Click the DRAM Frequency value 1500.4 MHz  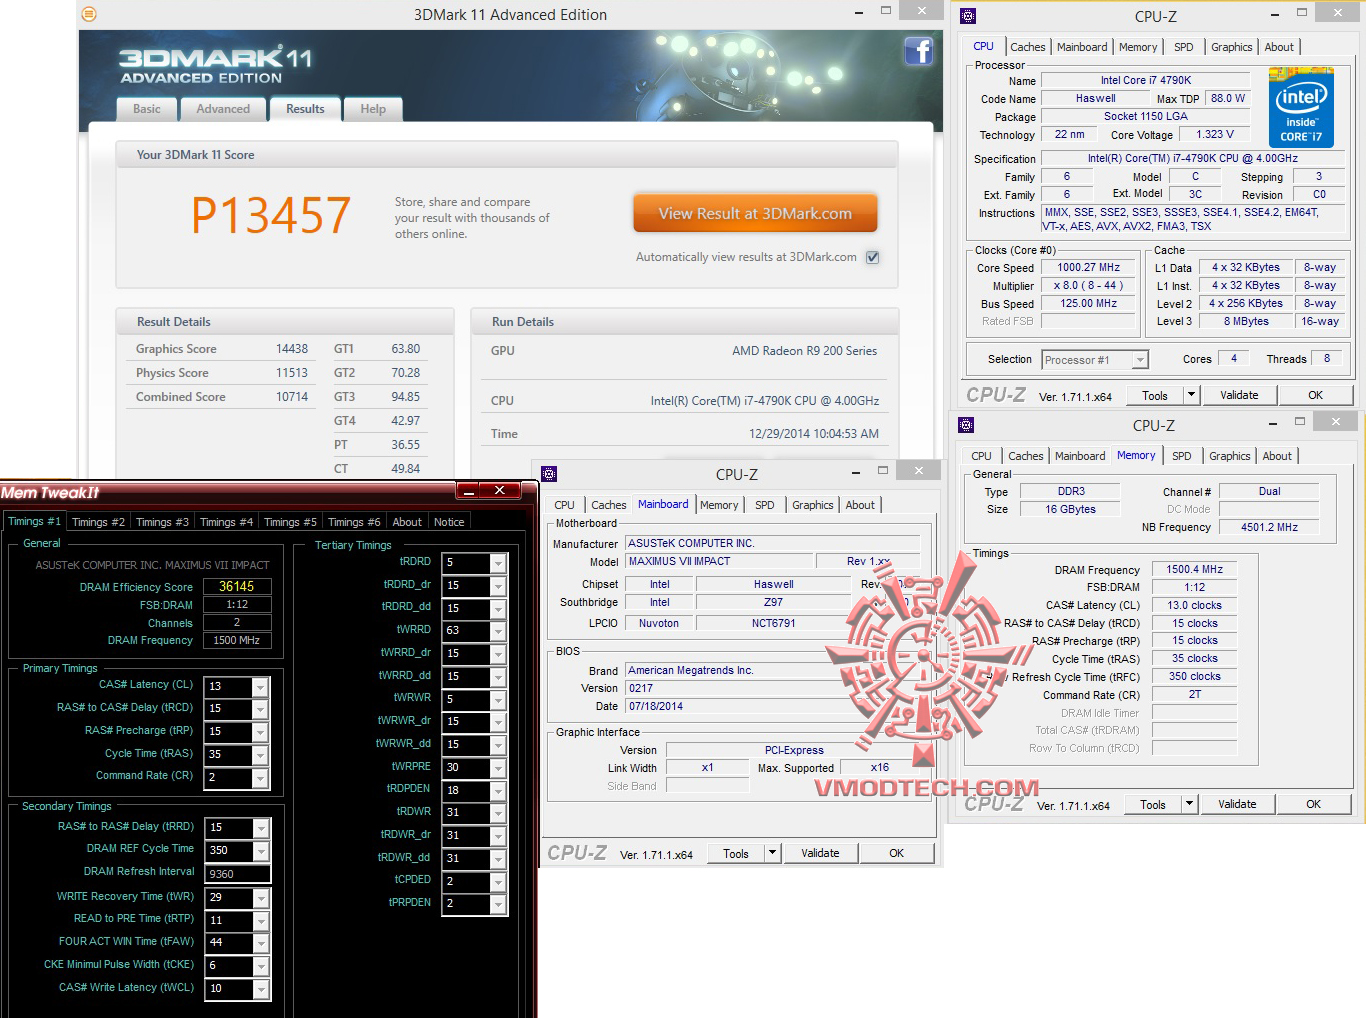point(1195,569)
